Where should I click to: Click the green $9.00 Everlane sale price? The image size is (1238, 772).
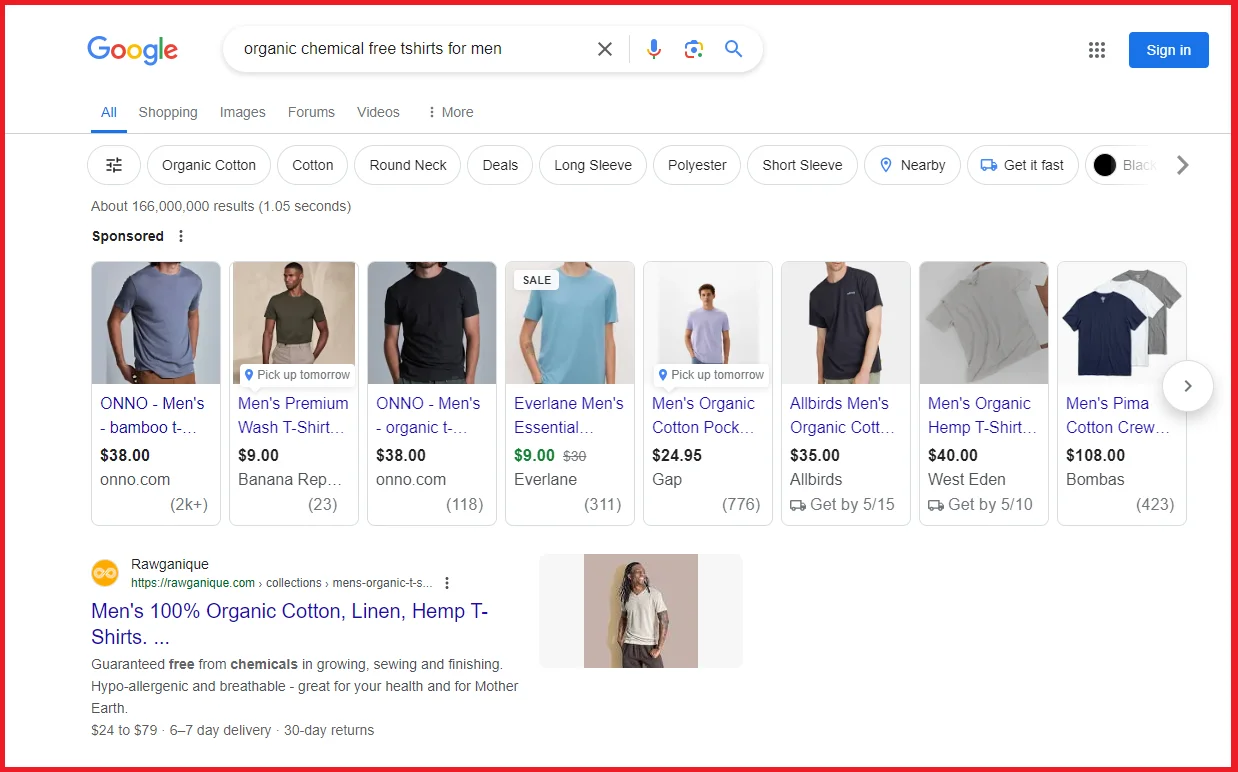point(534,455)
